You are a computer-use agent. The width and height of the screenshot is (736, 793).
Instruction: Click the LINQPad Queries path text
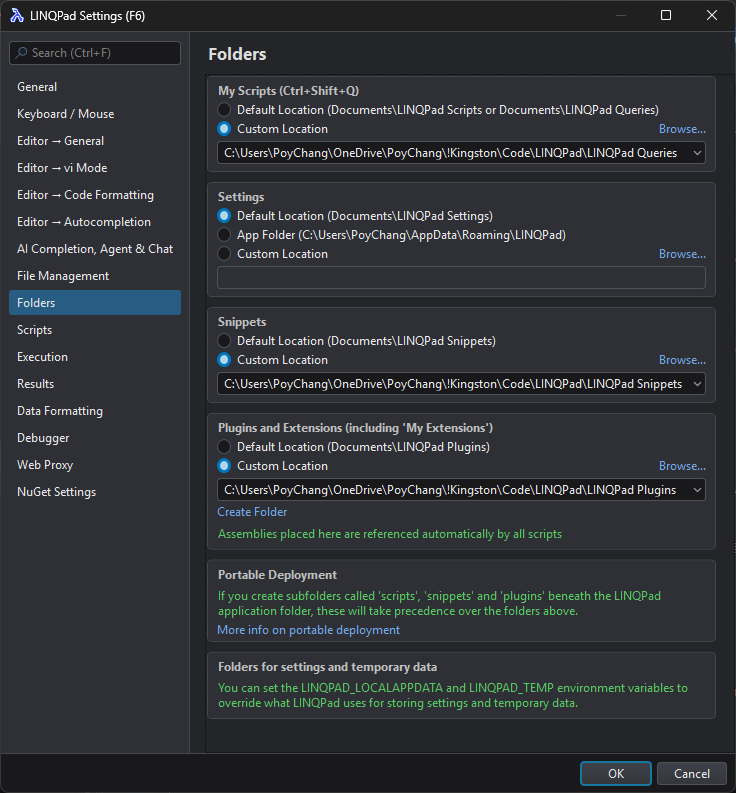(451, 153)
